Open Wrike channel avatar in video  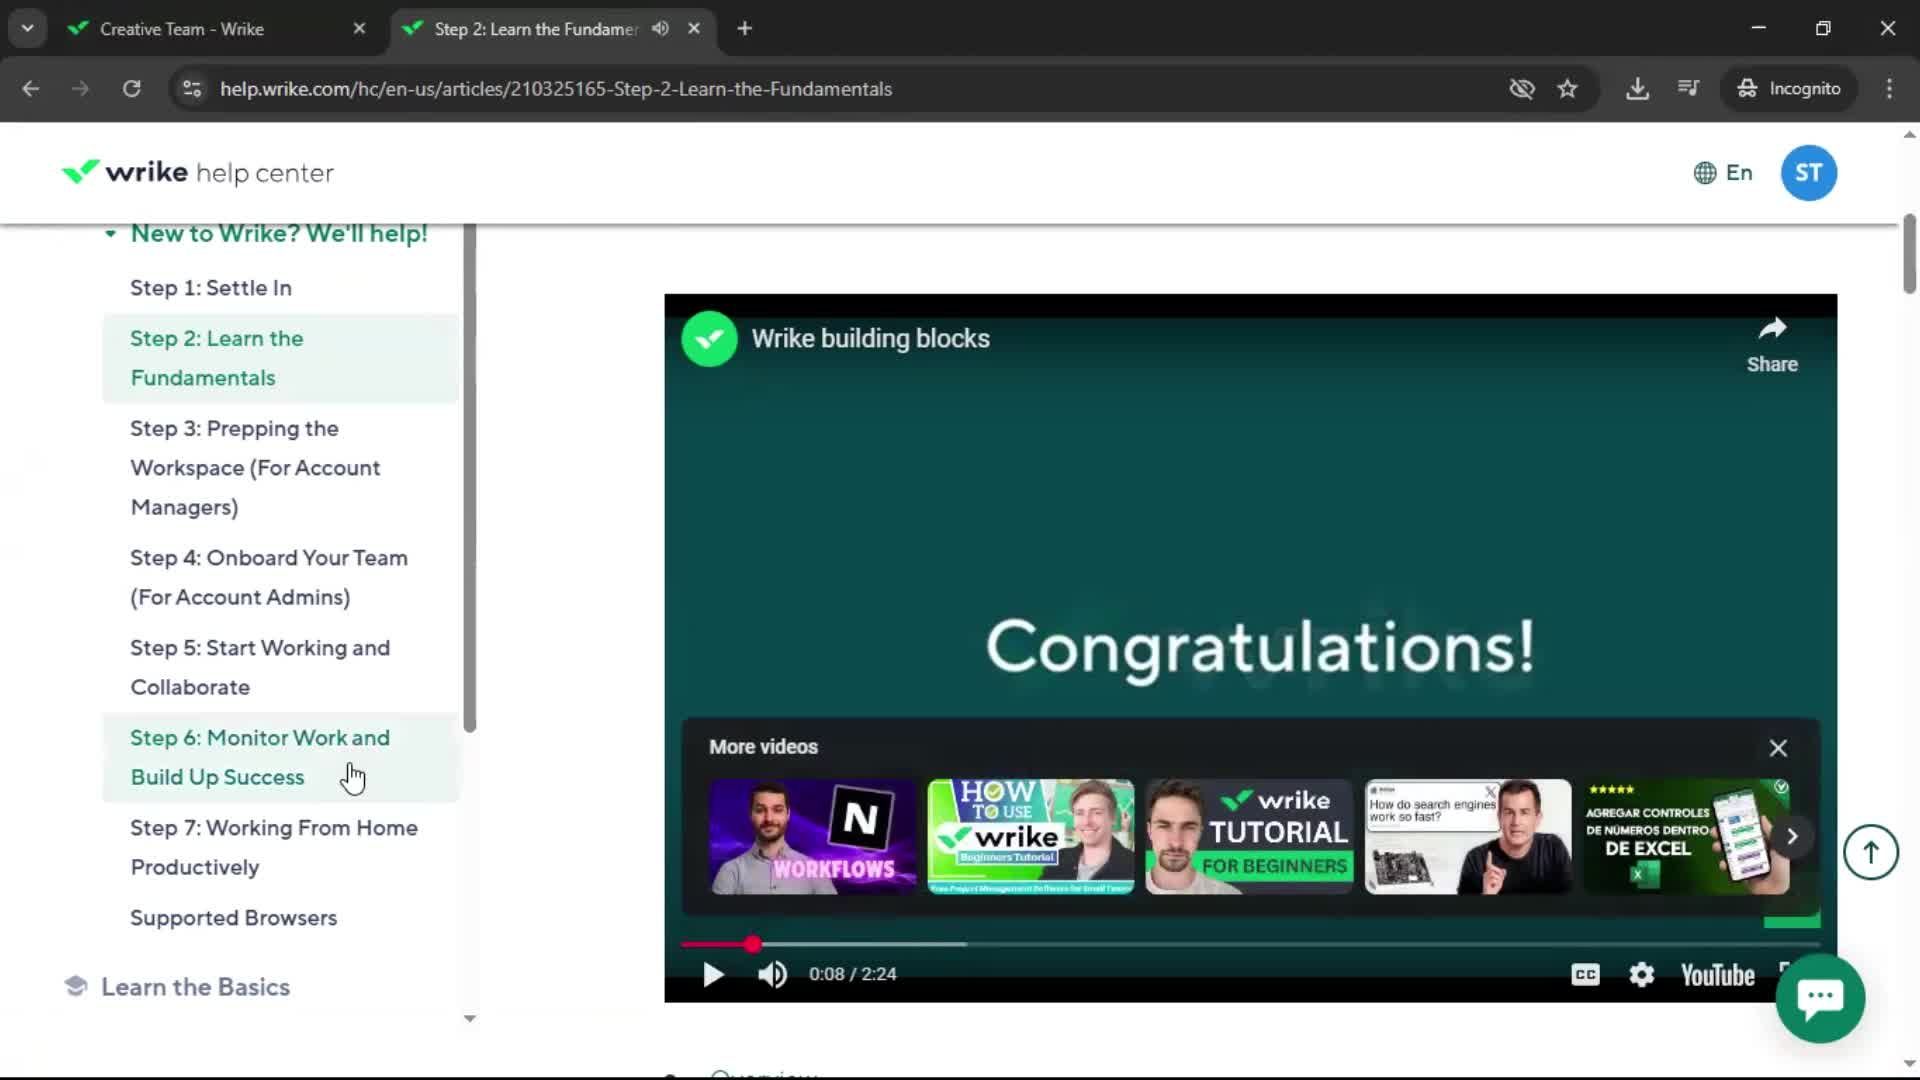(709, 339)
